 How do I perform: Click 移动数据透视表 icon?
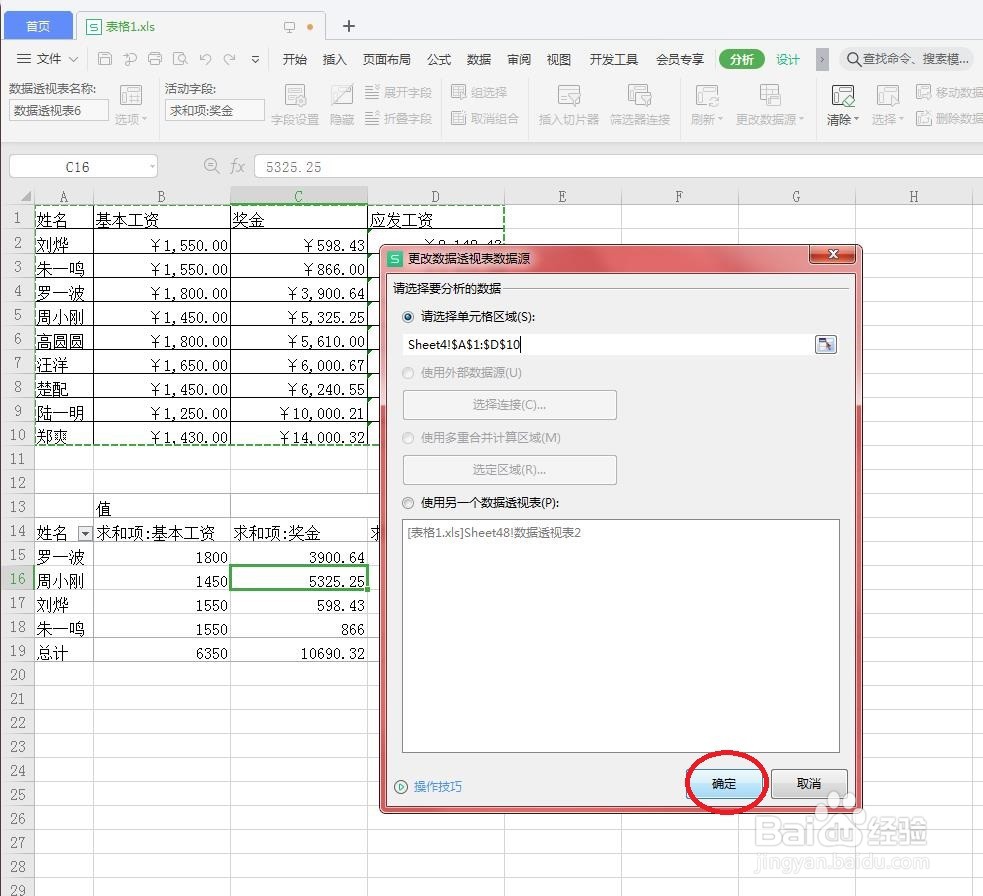click(x=949, y=92)
